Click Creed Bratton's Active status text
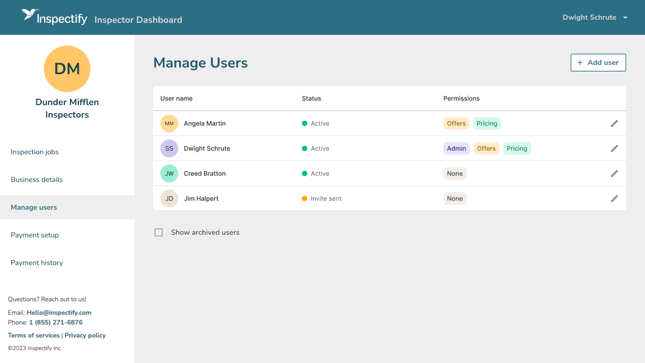The width and height of the screenshot is (645, 363). pyautogui.click(x=320, y=174)
